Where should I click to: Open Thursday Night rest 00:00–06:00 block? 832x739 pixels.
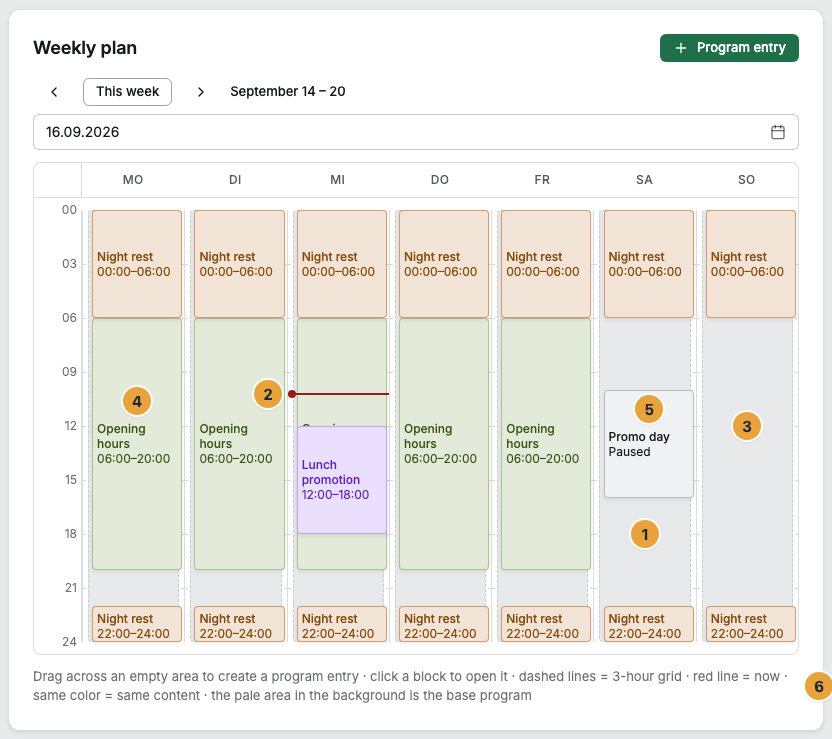(444, 264)
